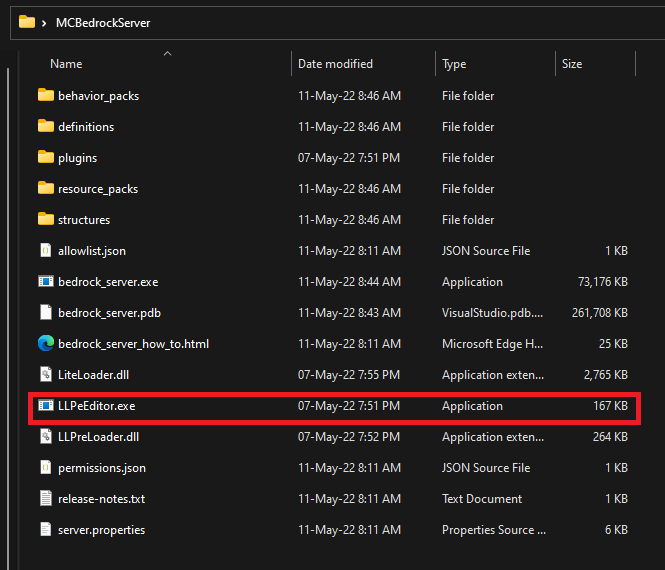This screenshot has width=665, height=570.
Task: Select the release-notes.txt file name
Action: [x=101, y=499]
